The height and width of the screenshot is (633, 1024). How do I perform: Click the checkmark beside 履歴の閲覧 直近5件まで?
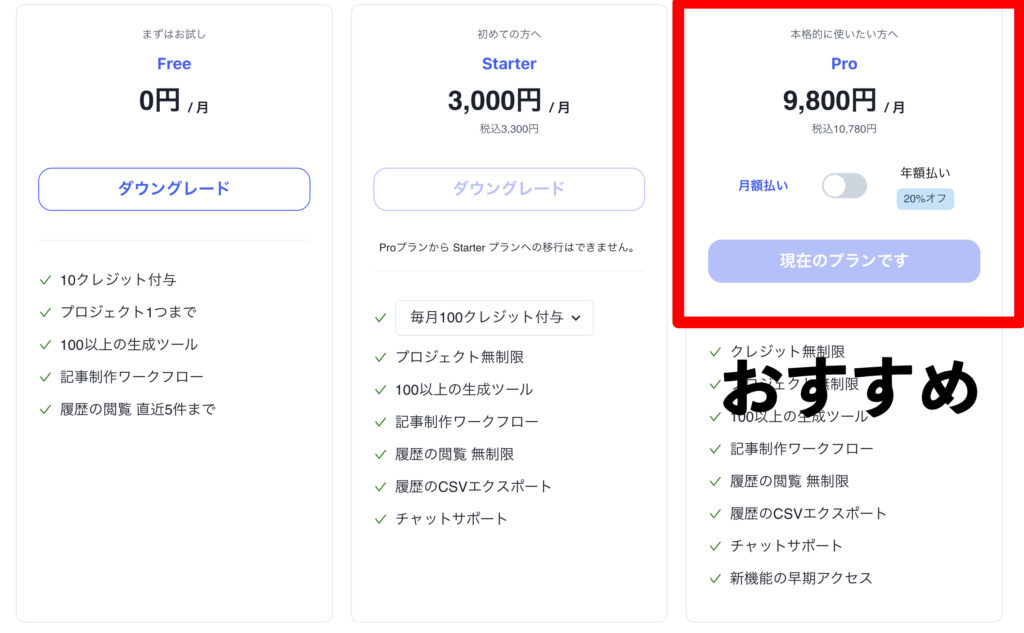(45, 409)
